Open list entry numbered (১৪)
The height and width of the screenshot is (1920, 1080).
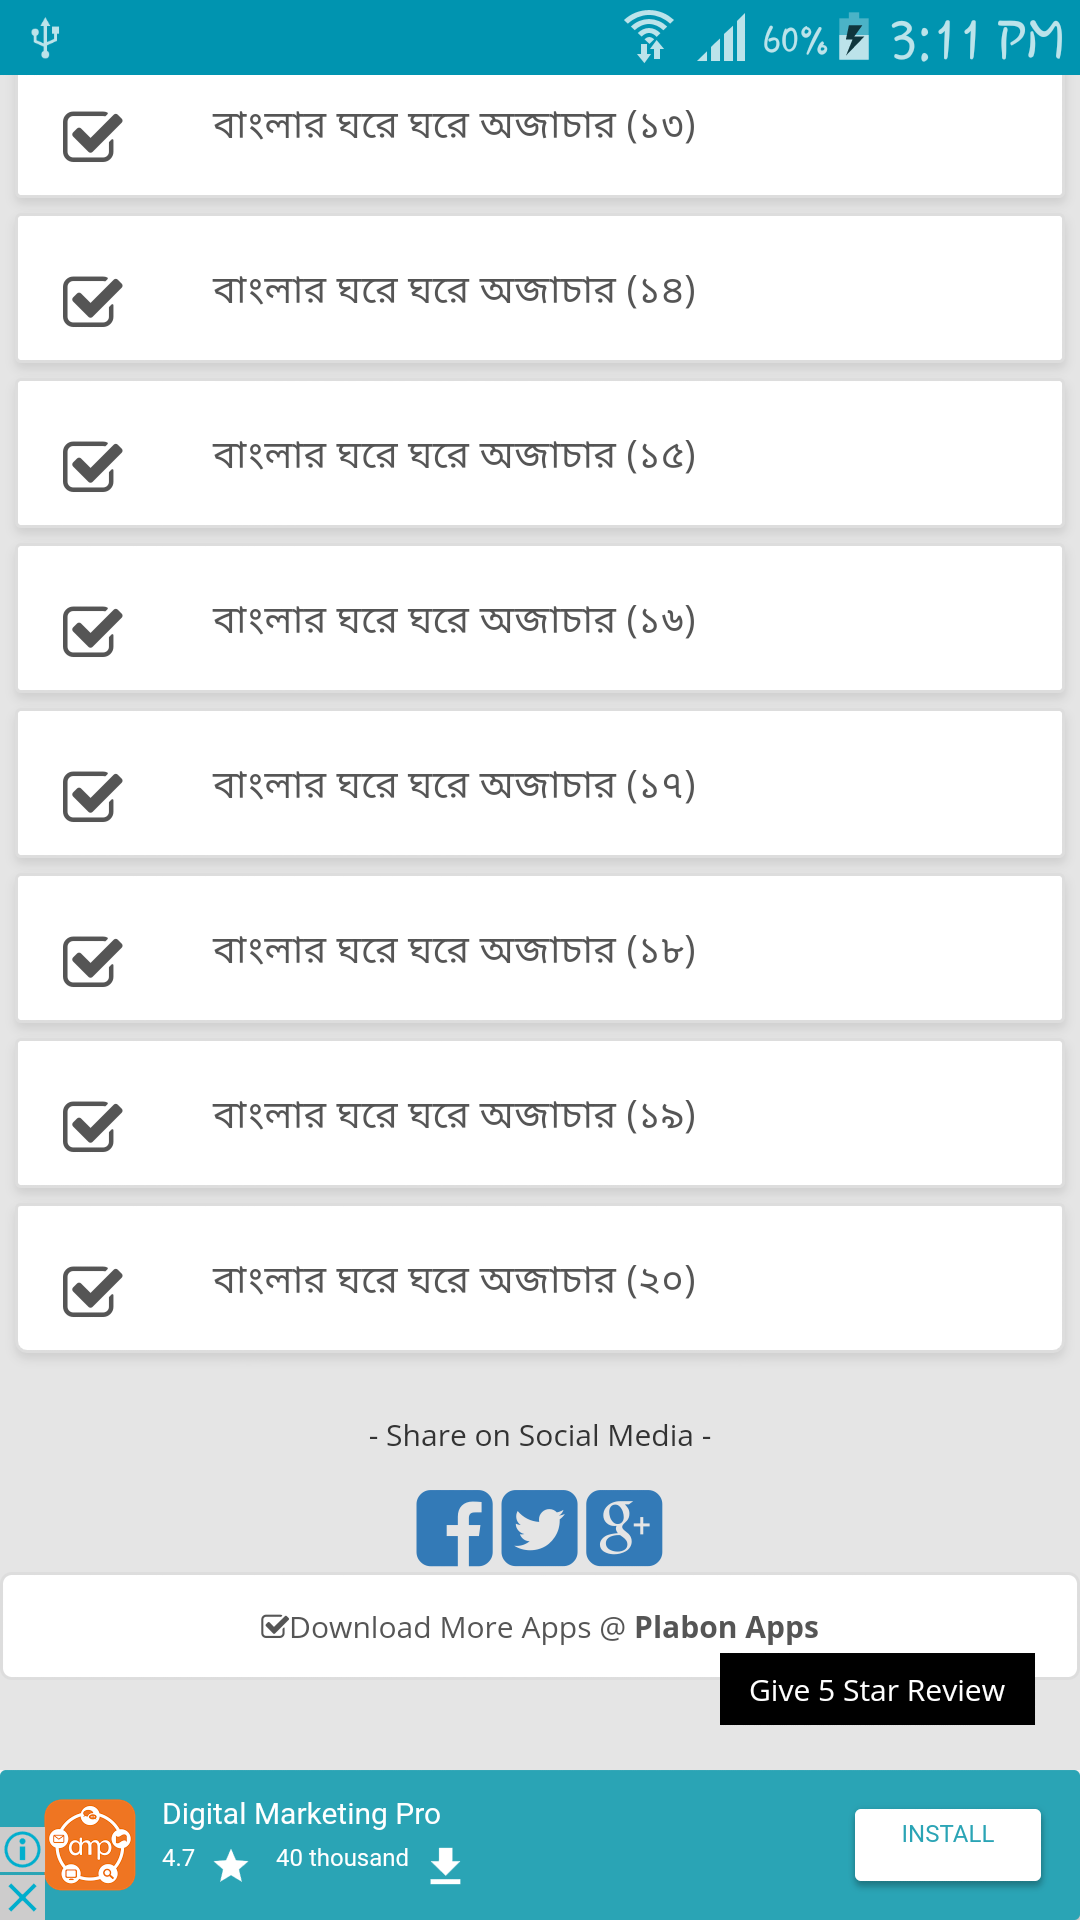tap(540, 289)
